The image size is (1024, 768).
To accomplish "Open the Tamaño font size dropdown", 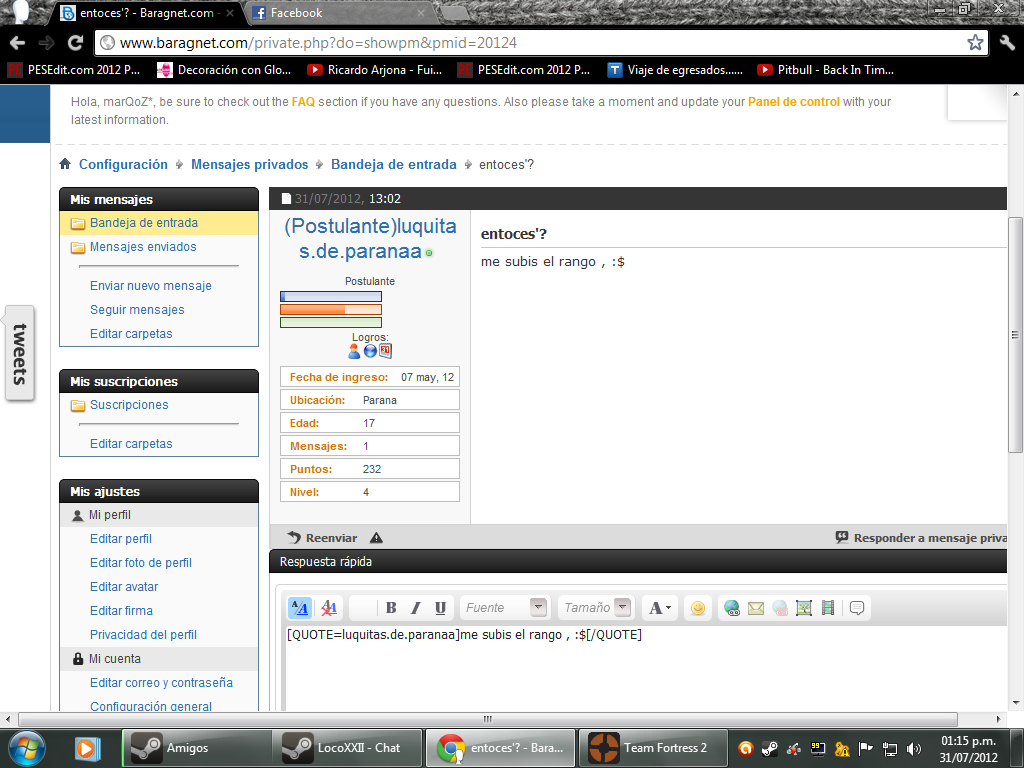I will [x=596, y=608].
